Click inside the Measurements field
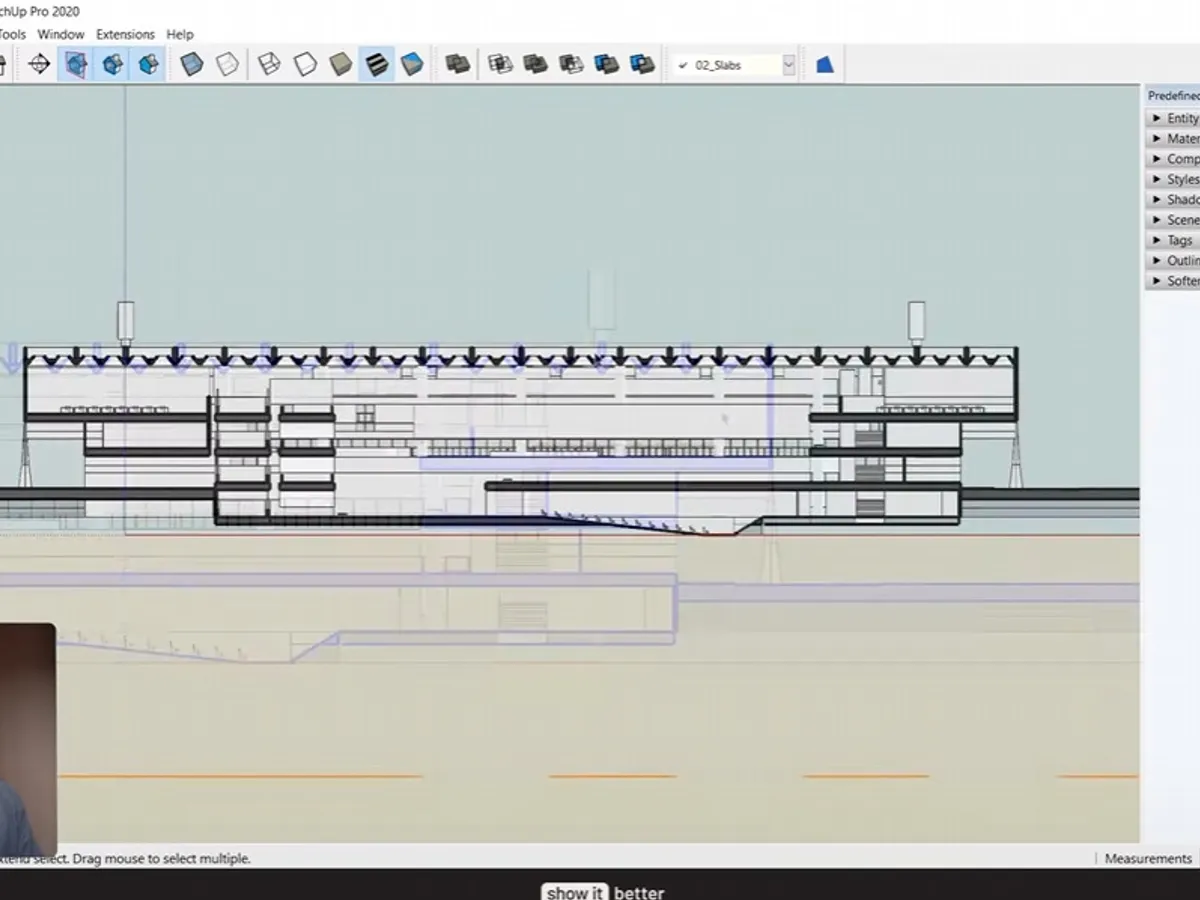Image resolution: width=1200 pixels, height=900 pixels. (x=1148, y=858)
